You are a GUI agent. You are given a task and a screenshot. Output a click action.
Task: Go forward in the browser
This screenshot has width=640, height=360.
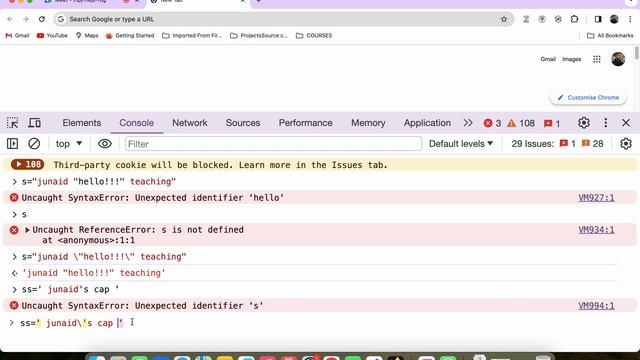coord(25,19)
